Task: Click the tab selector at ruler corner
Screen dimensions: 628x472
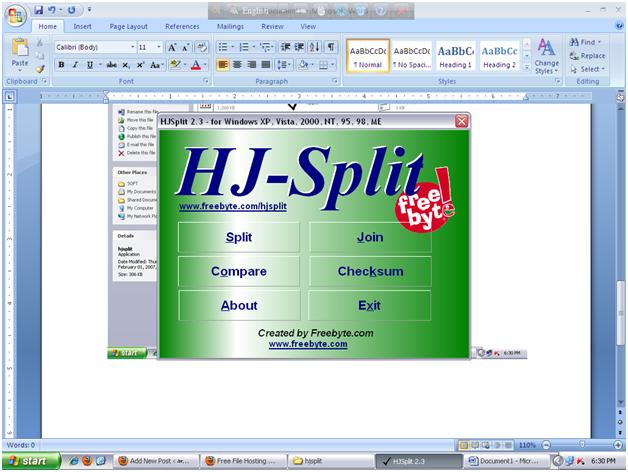Action: coord(10,96)
